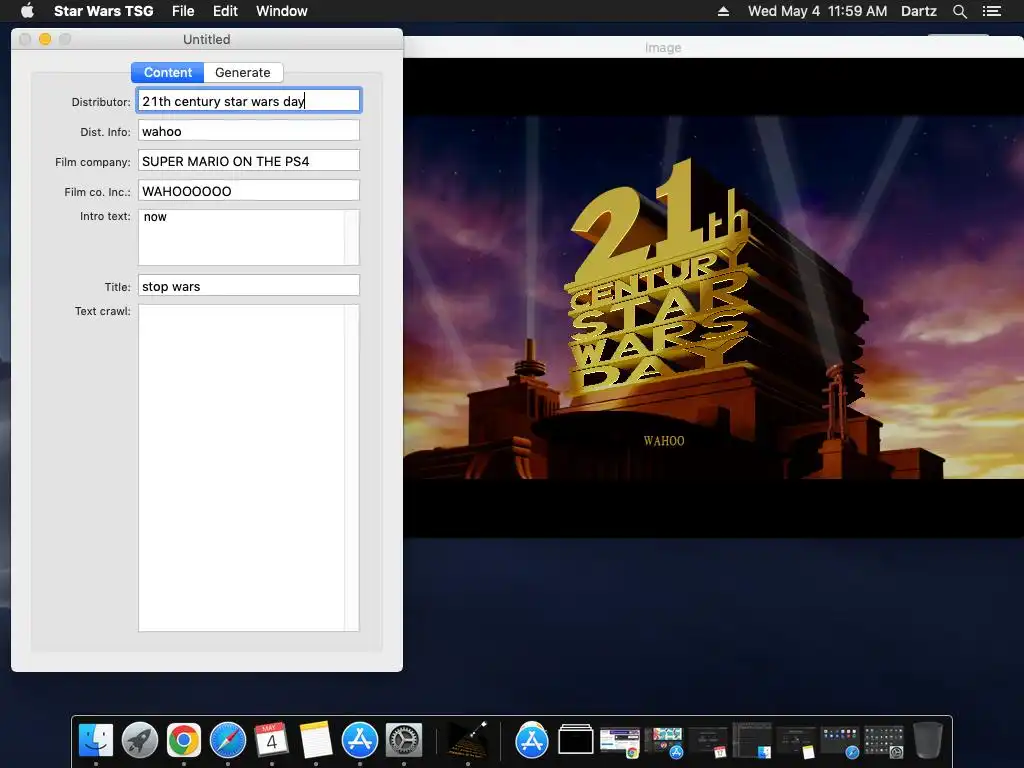Click the Image window title bar
Image resolution: width=1024 pixels, height=768 pixels.
pos(713,48)
